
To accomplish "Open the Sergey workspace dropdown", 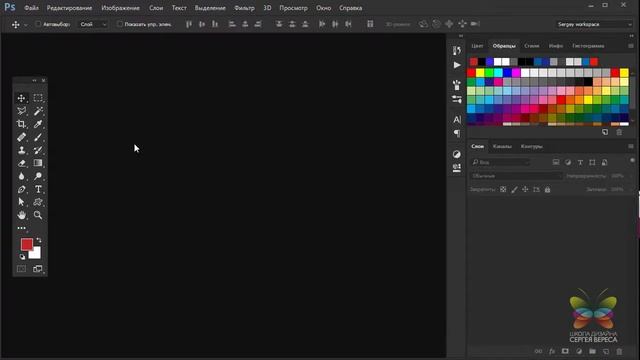I will [x=594, y=24].
